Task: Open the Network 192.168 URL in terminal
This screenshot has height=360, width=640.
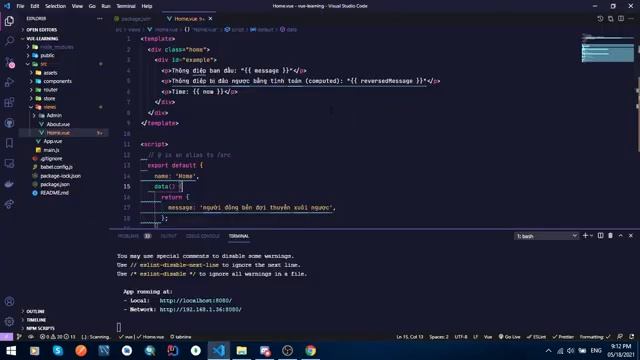Action: (200, 309)
